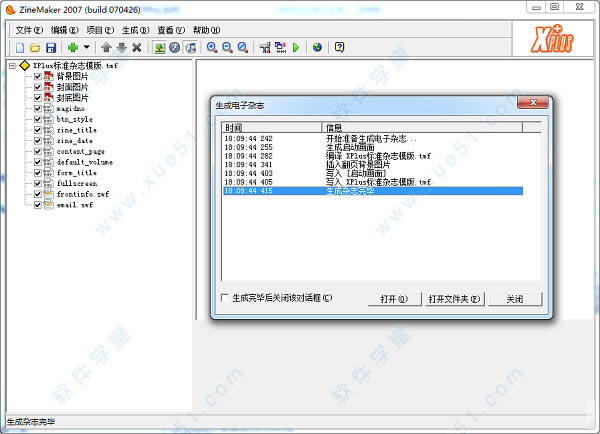
Task: Click the New file icon
Action: click(20, 47)
